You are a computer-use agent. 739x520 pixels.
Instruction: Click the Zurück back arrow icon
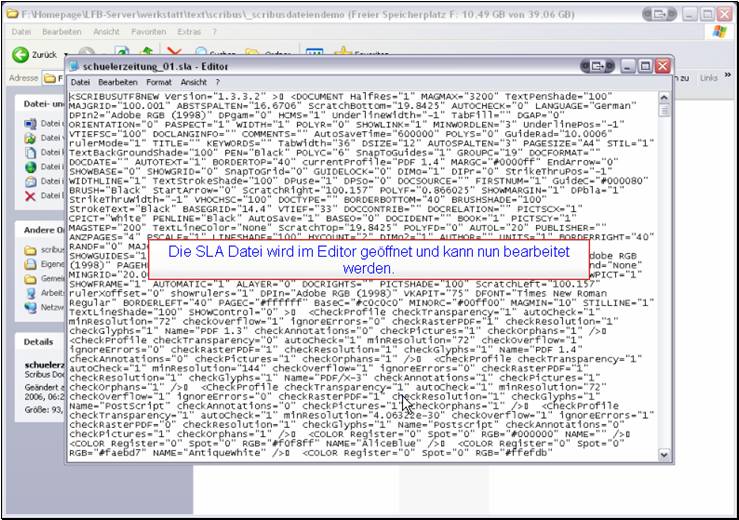coord(19,54)
